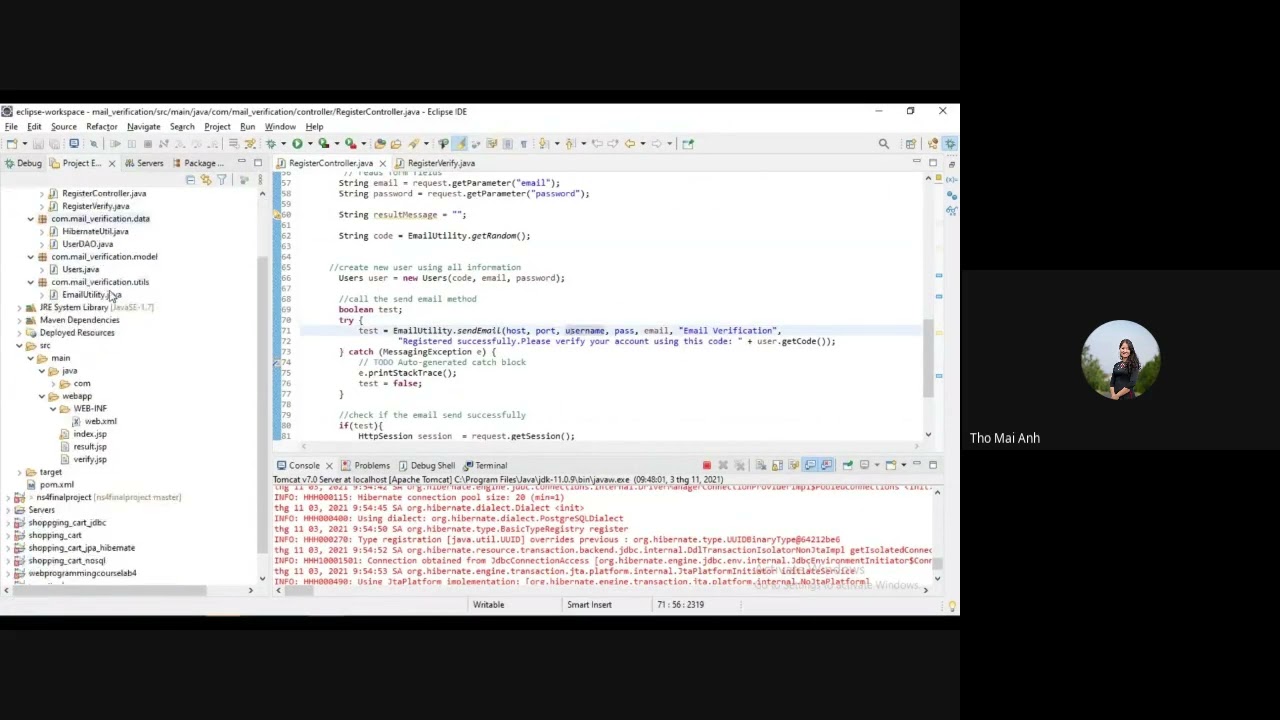
Task: Open the Debug button dropdown arrow
Action: [x=283, y=144]
